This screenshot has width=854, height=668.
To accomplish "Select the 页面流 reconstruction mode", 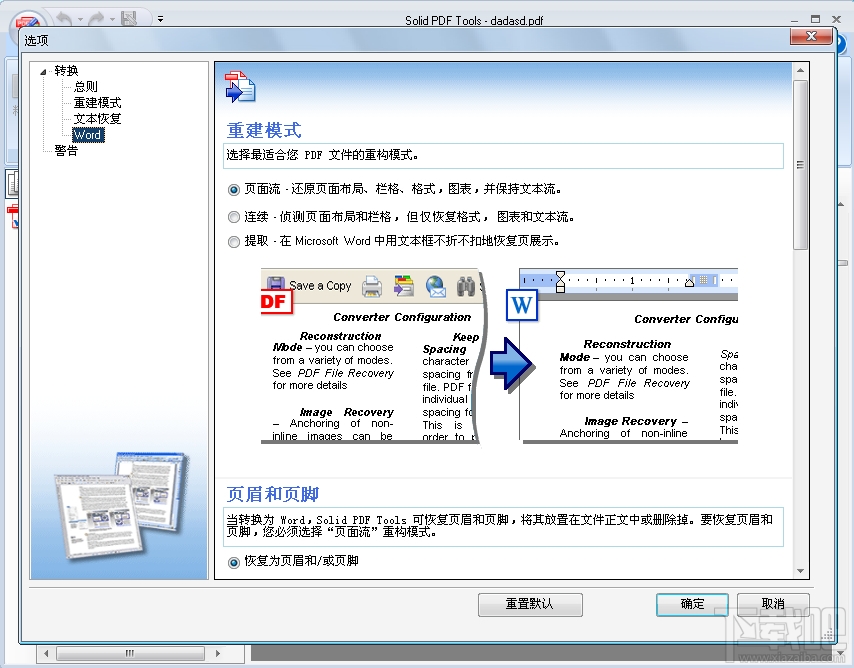I will click(233, 190).
